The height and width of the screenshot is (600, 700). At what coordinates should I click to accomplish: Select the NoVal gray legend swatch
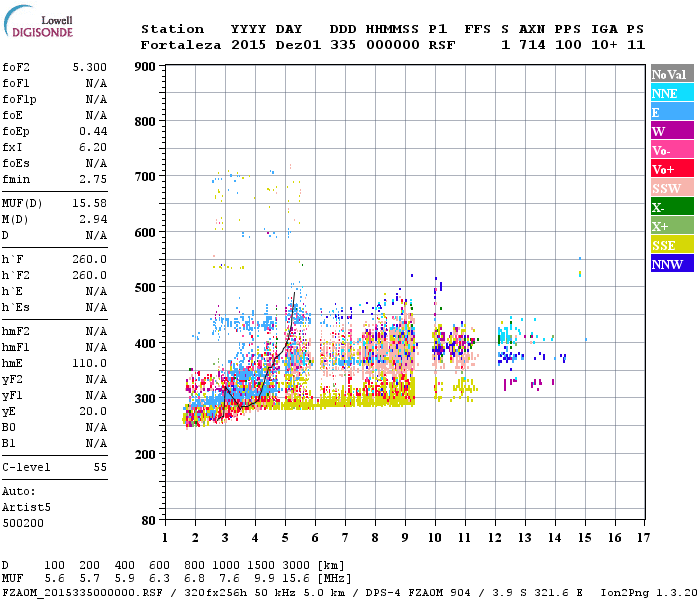[672, 74]
